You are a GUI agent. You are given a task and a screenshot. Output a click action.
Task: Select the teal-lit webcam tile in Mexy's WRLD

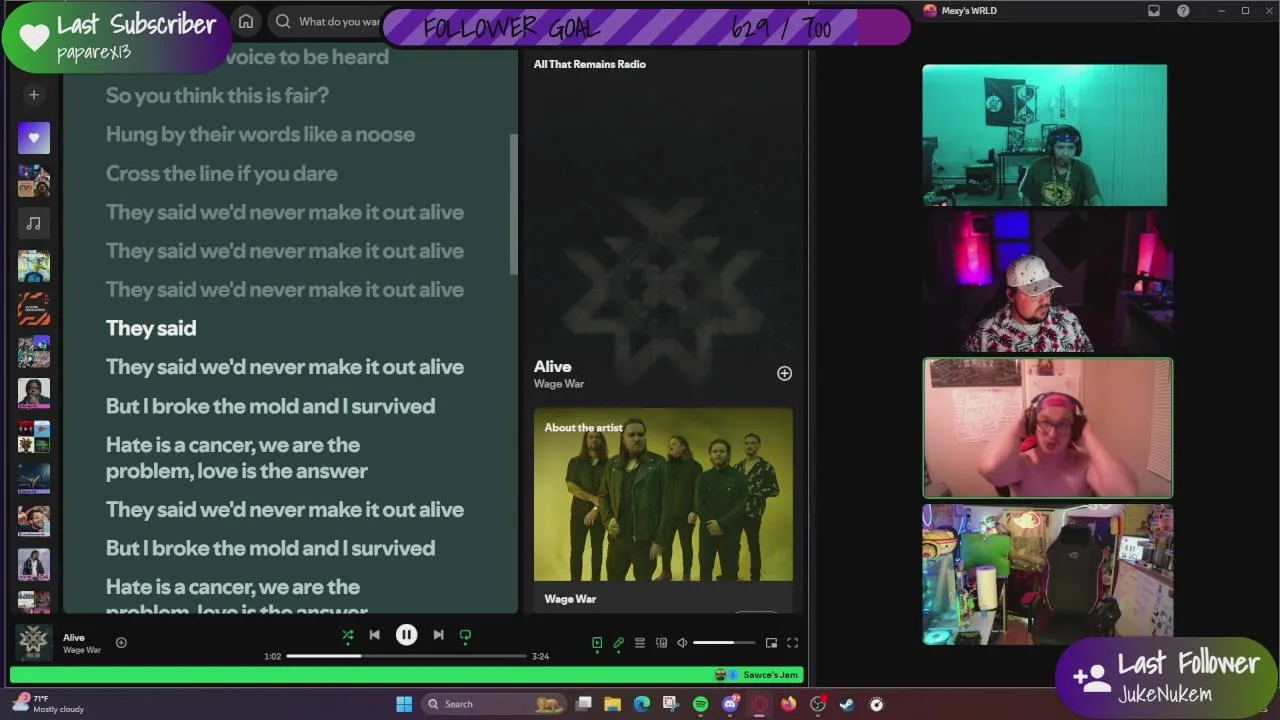coord(1044,135)
